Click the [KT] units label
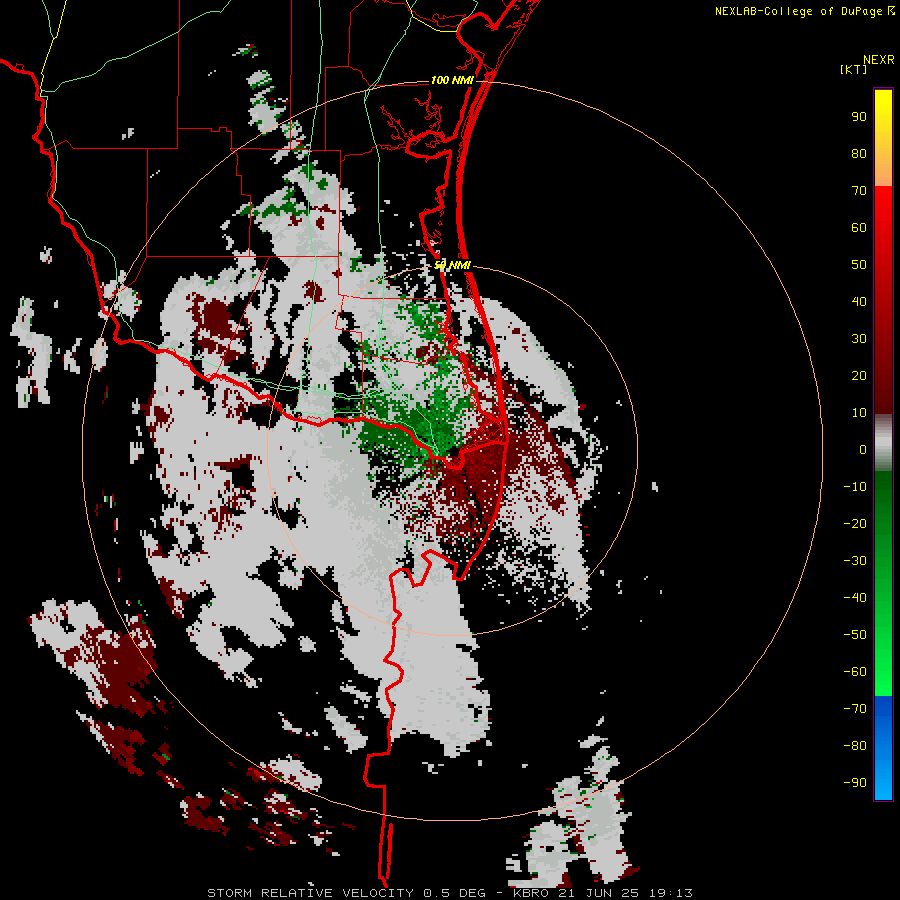This screenshot has height=900, width=900. coord(854,69)
